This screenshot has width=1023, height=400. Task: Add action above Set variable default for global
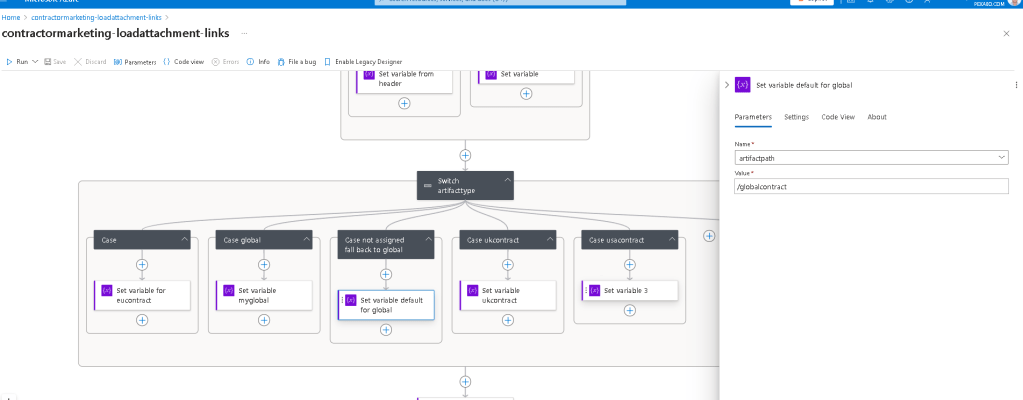tap(386, 275)
